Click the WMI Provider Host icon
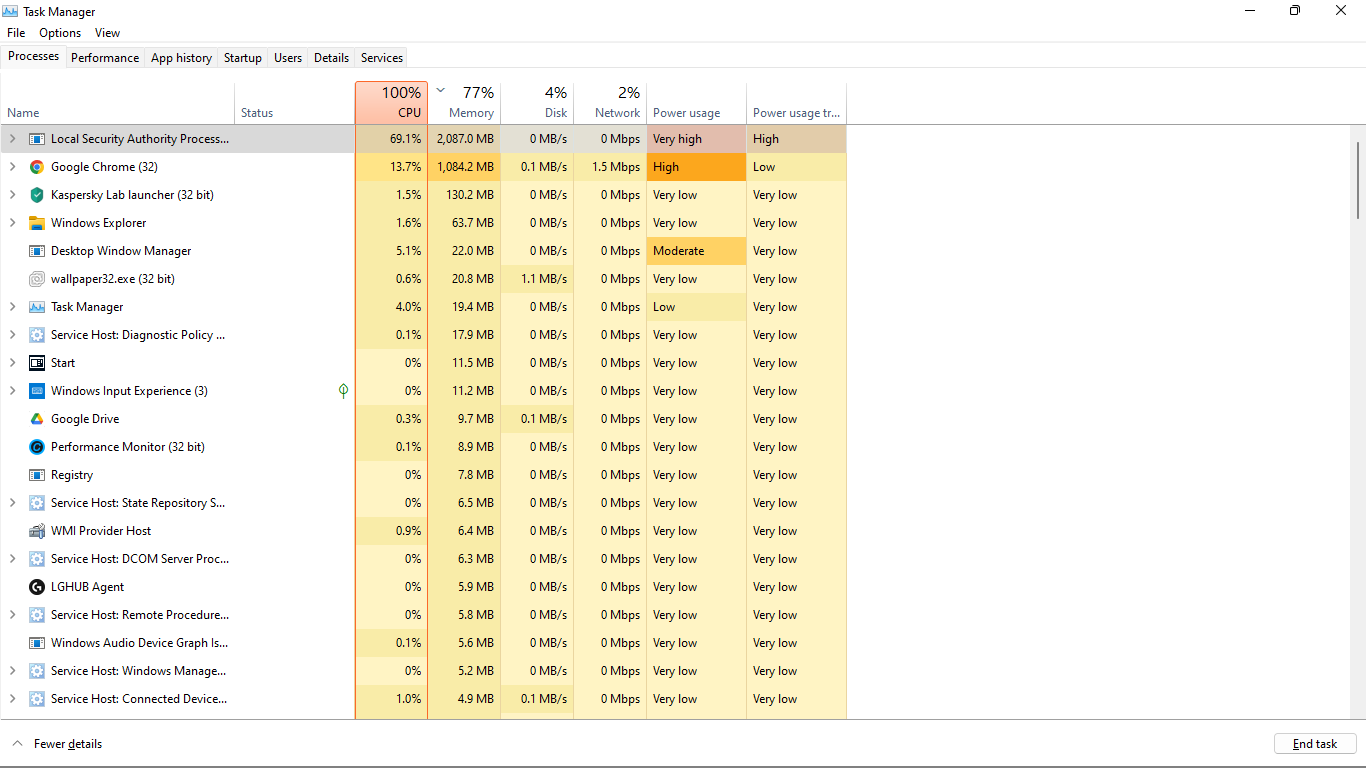The image size is (1366, 768). pyautogui.click(x=37, y=531)
